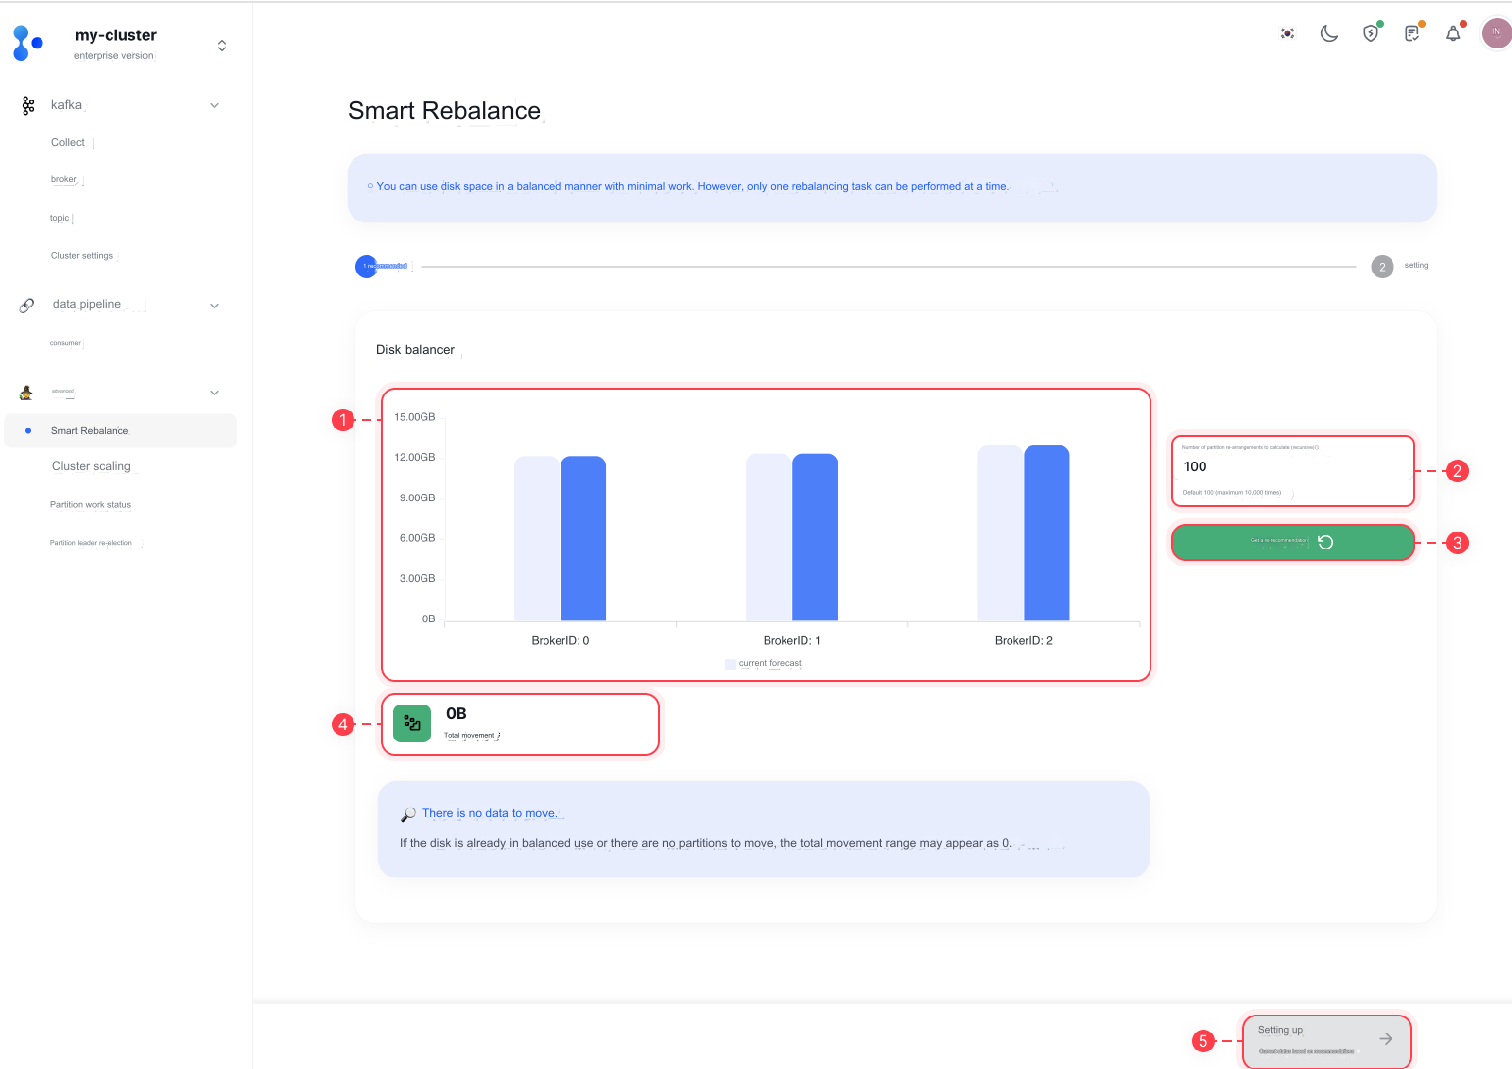The width and height of the screenshot is (1512, 1069).
Task: Collapse the data pipeline section chevron
Action: coord(214,305)
